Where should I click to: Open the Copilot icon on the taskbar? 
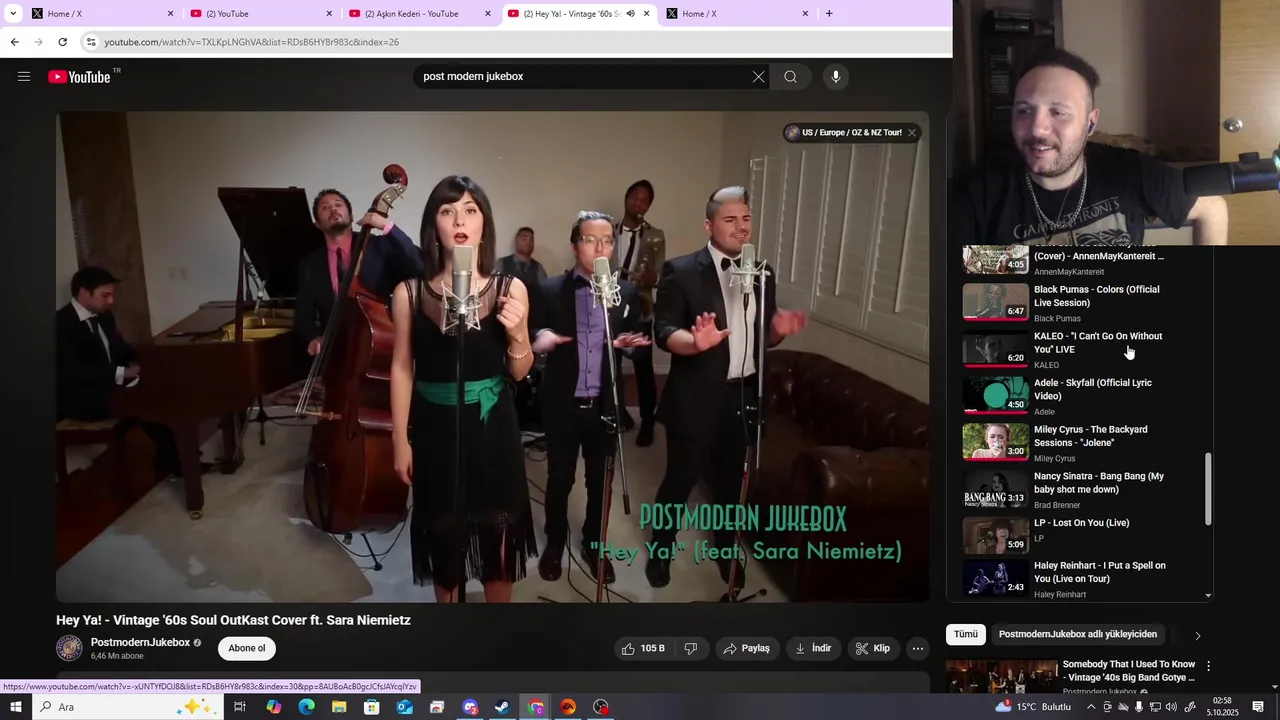274,707
